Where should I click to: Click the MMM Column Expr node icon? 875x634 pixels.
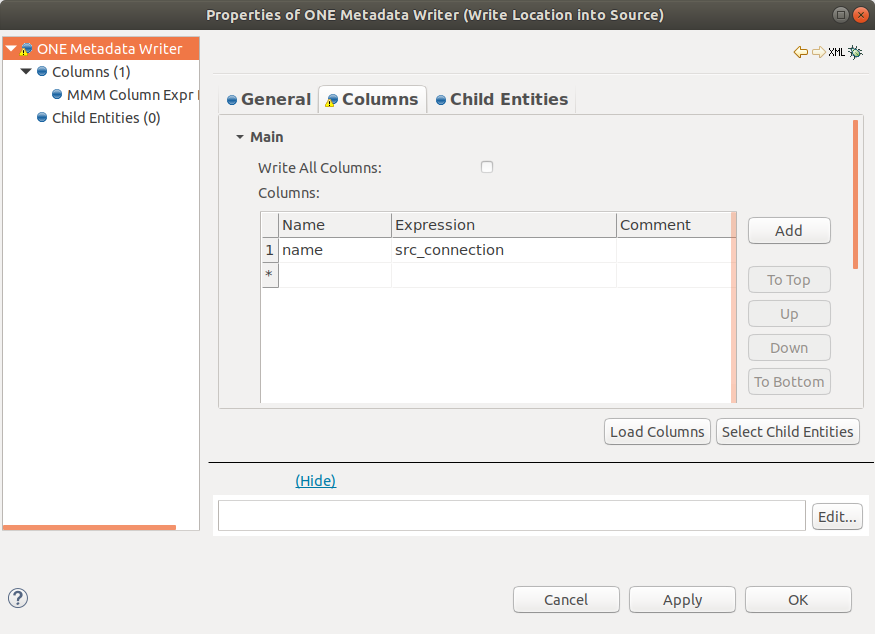(x=57, y=95)
